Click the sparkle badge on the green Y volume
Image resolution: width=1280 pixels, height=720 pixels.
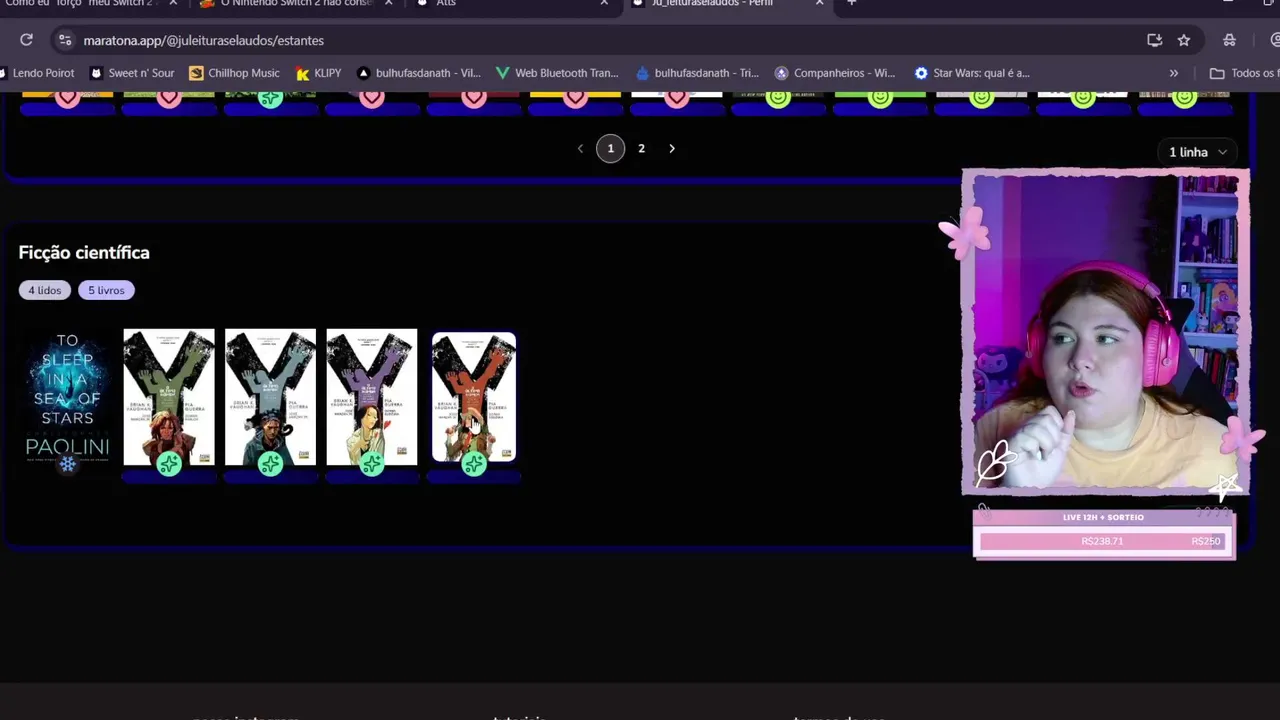[x=169, y=464]
